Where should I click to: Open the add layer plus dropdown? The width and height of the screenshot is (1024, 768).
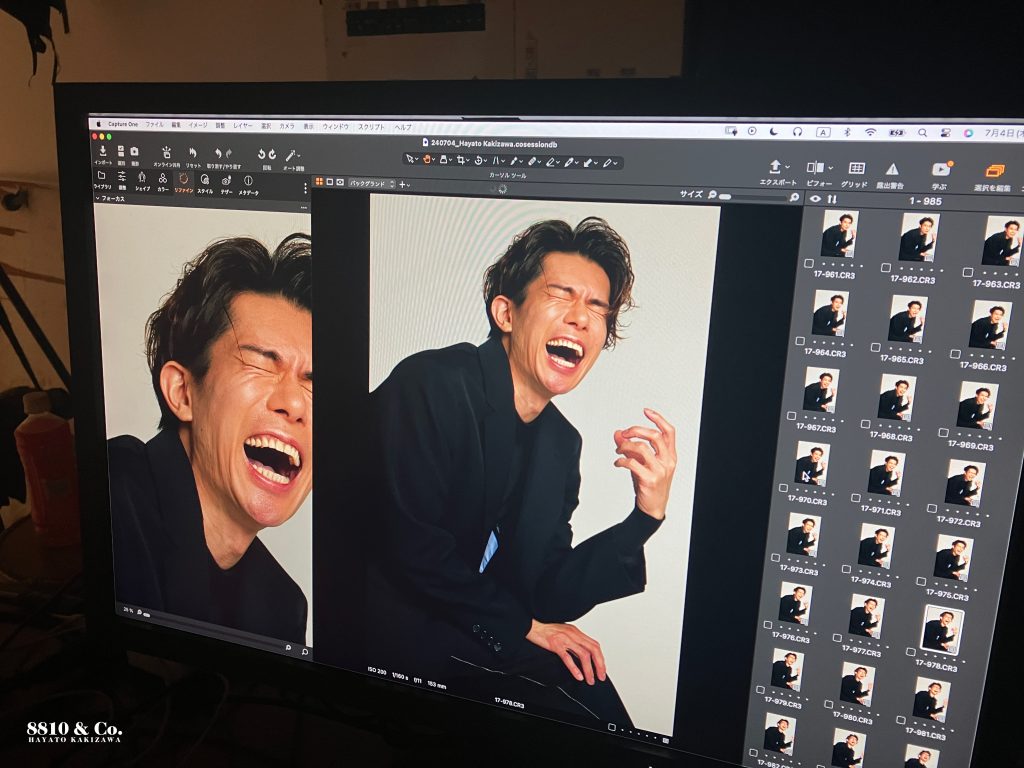point(405,185)
